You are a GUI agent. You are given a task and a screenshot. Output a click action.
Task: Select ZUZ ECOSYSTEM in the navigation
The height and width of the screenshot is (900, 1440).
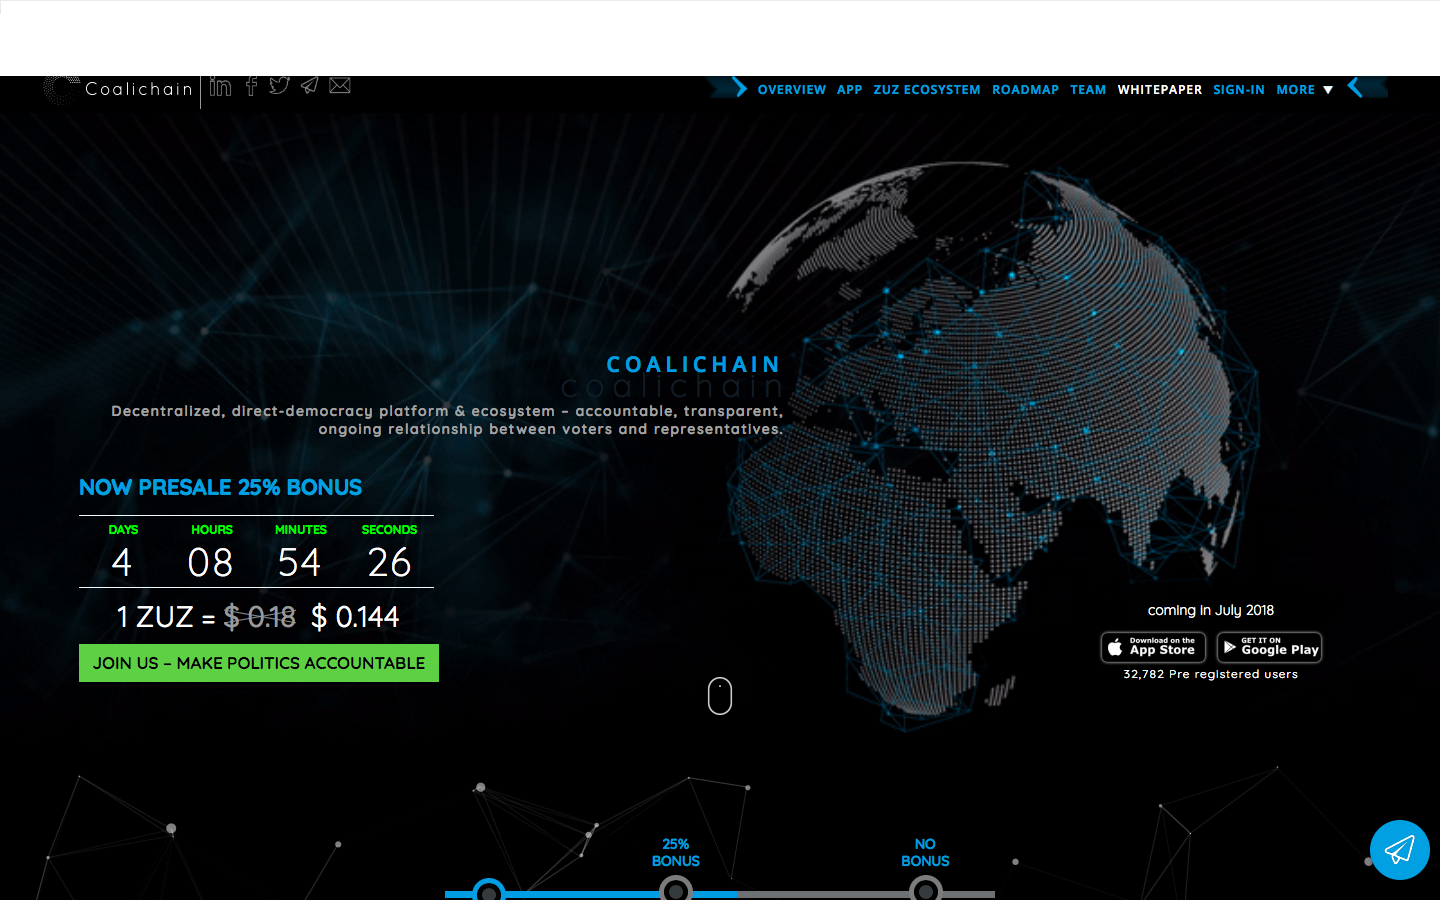coord(927,90)
